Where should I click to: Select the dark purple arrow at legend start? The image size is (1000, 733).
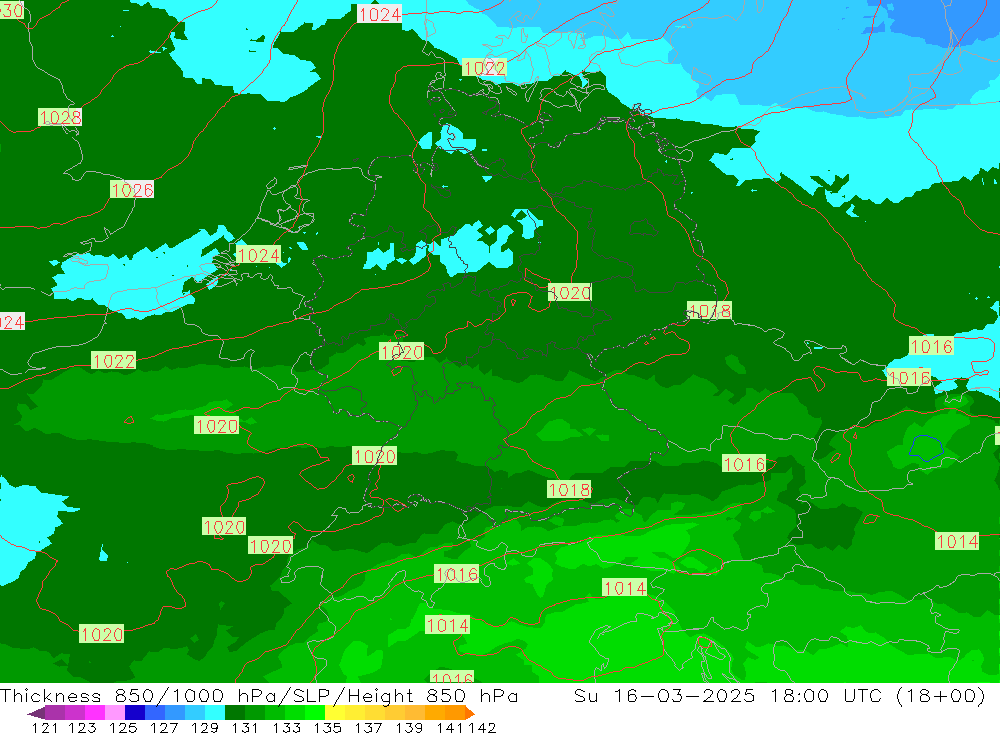(36, 713)
